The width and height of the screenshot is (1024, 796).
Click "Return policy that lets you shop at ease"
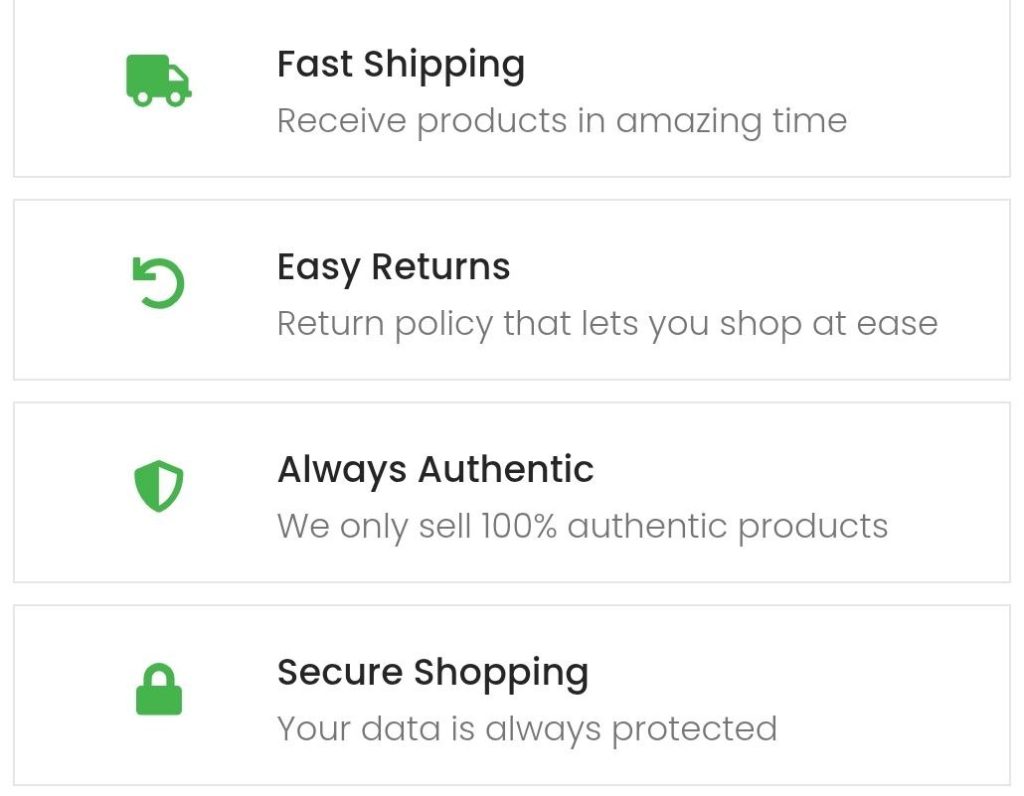click(x=606, y=324)
